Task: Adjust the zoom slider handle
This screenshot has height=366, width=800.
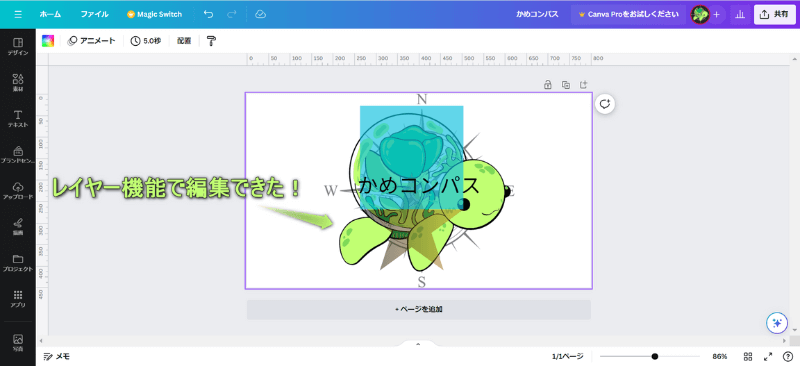Action: tap(655, 356)
